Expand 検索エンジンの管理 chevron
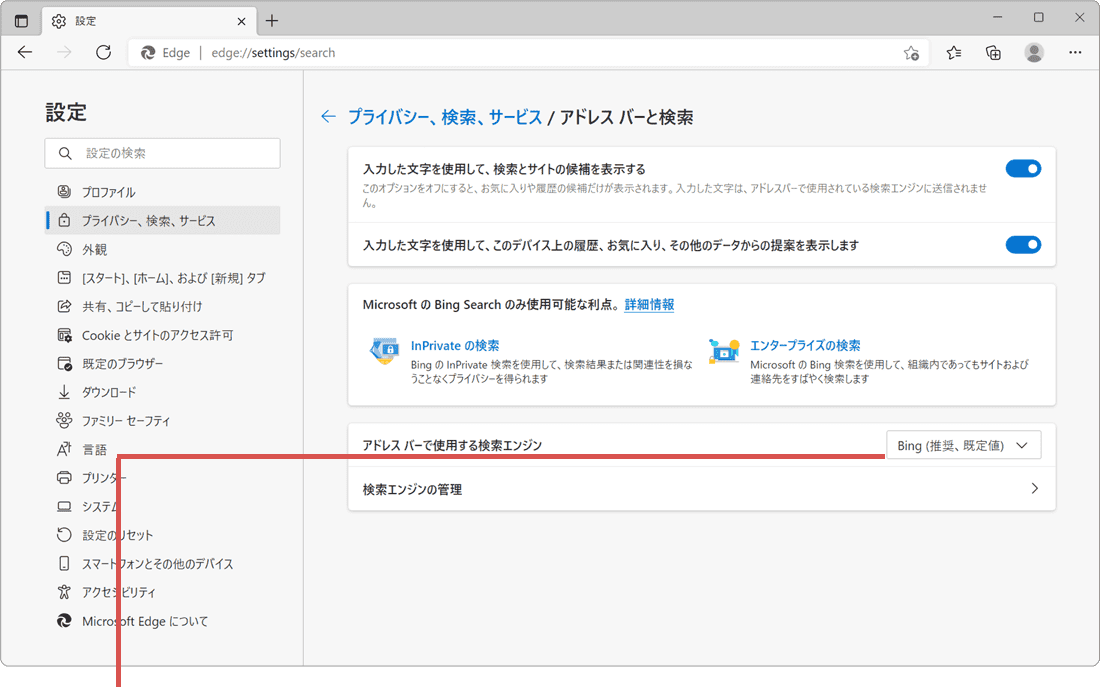 [1035, 488]
